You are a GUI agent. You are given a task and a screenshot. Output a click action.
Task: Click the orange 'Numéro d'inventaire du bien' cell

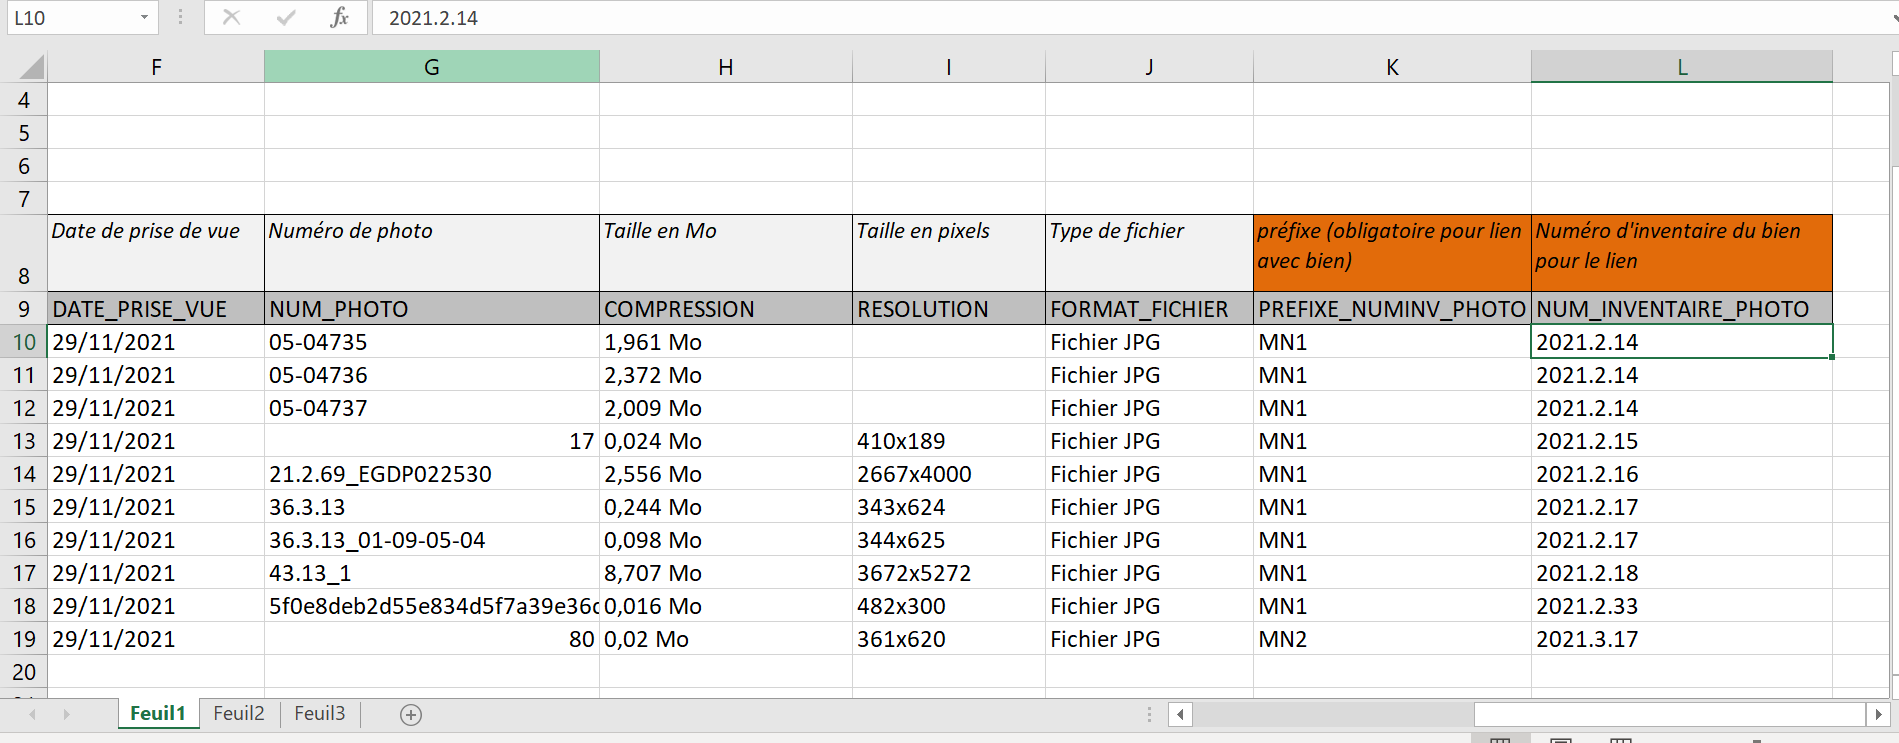(x=1682, y=253)
